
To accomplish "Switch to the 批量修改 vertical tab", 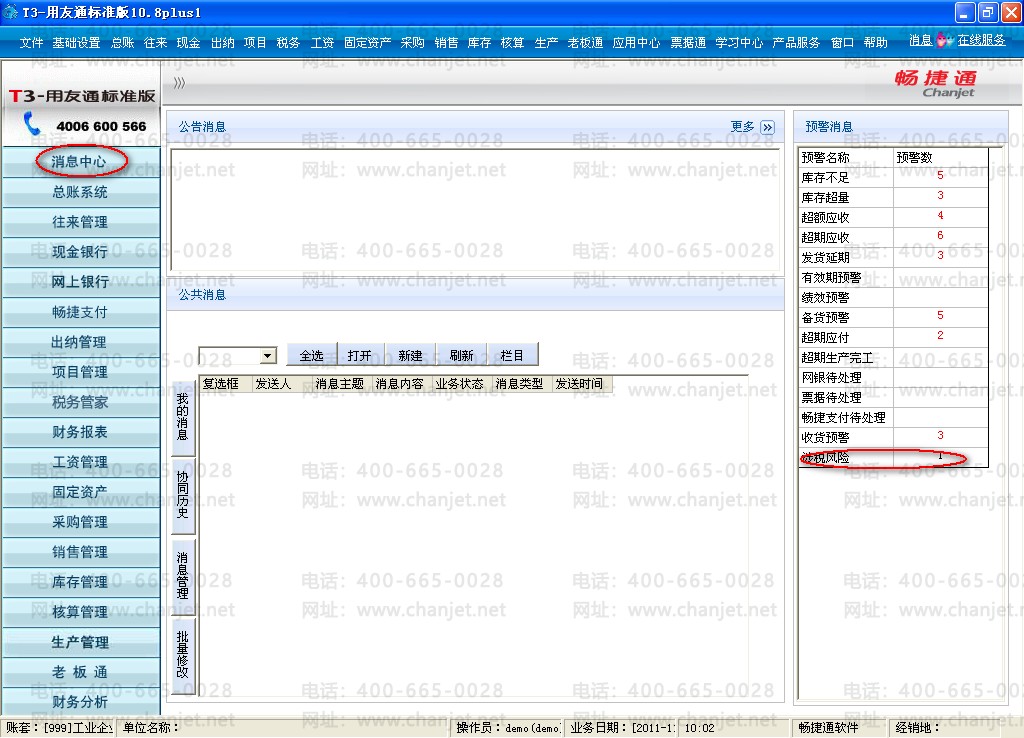I will click(183, 655).
